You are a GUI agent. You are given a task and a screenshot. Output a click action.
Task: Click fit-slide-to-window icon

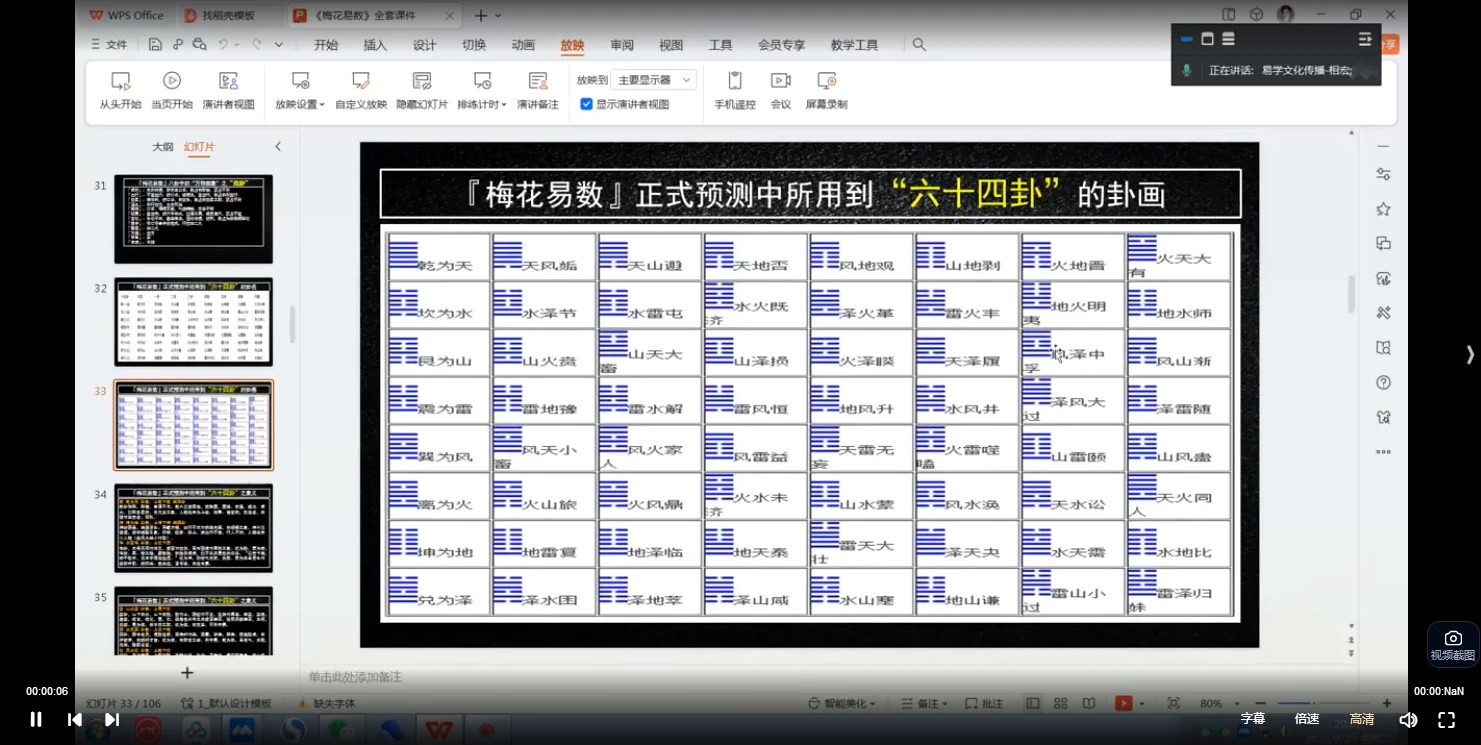point(1174,703)
